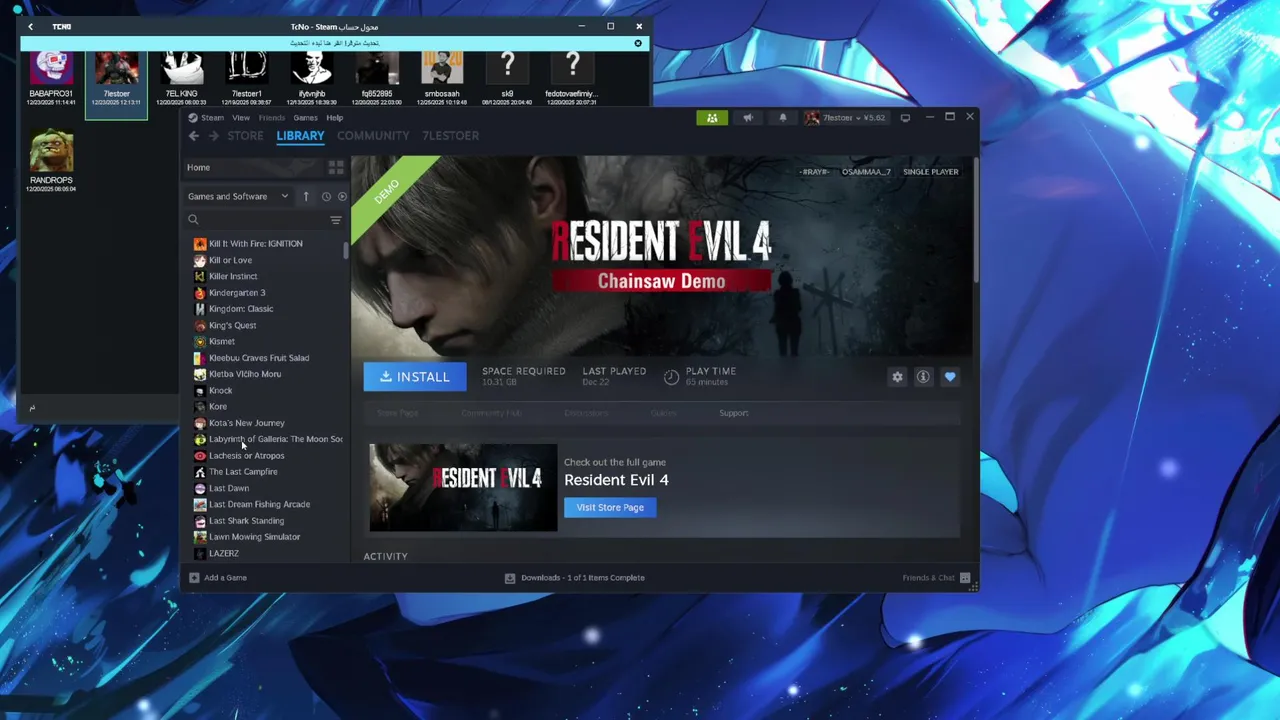Screen dimensions: 1280x720
Task: Click Visit Store Page button
Action: (x=610, y=508)
